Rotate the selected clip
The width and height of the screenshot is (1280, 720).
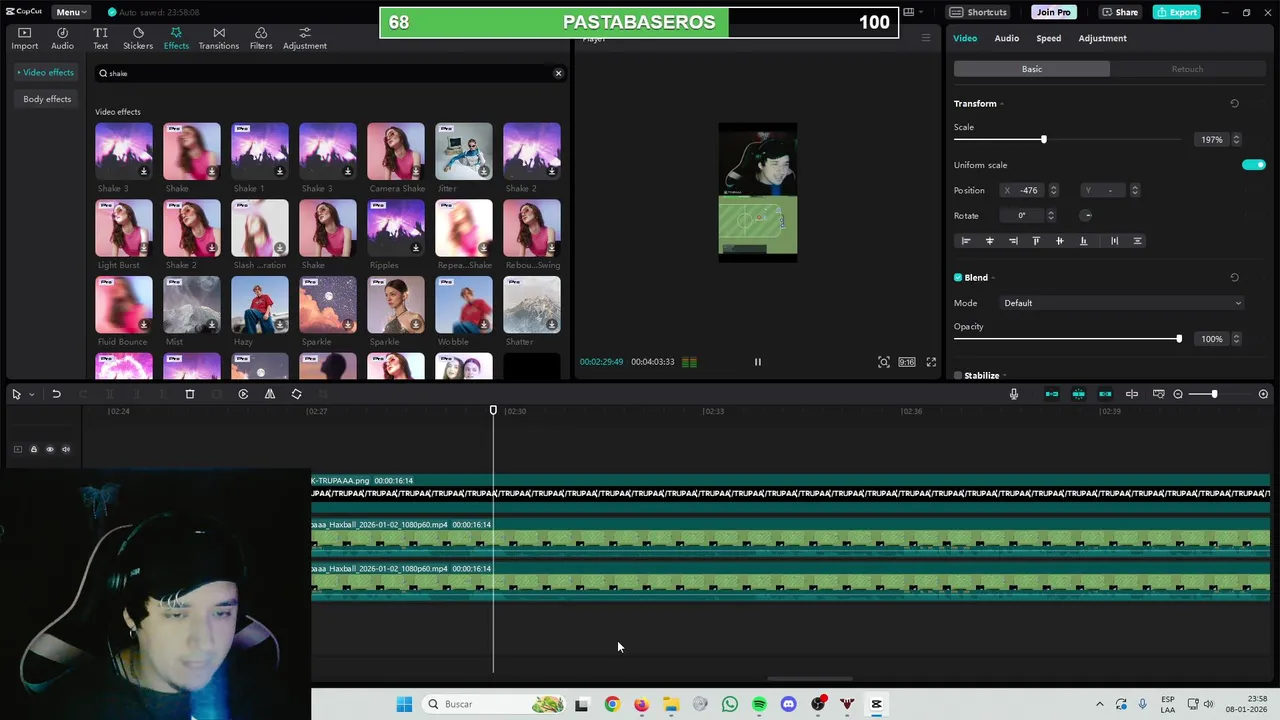[x=296, y=394]
